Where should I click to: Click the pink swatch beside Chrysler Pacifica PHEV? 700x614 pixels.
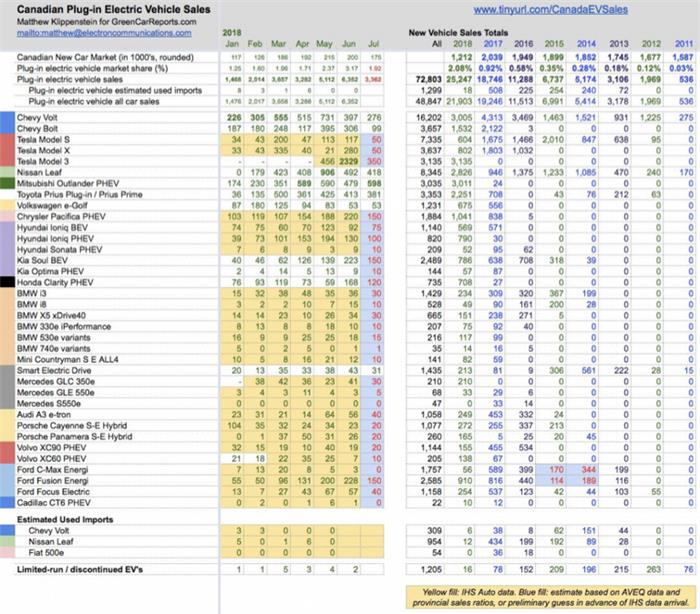[8, 216]
